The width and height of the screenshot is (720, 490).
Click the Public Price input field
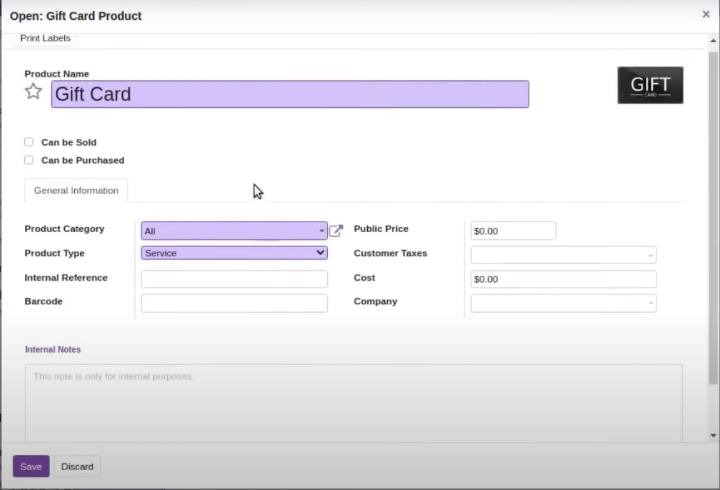click(513, 231)
